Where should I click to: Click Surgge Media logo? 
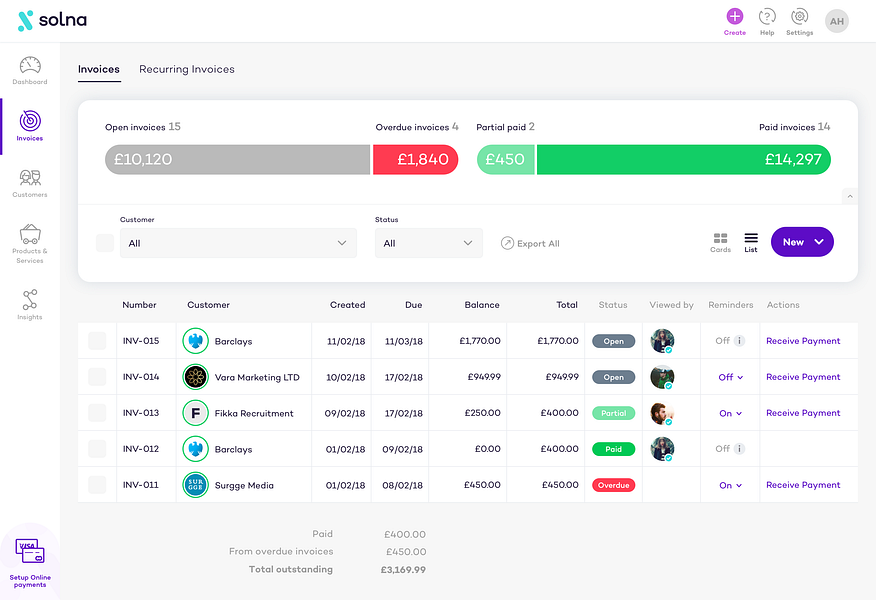(x=196, y=485)
